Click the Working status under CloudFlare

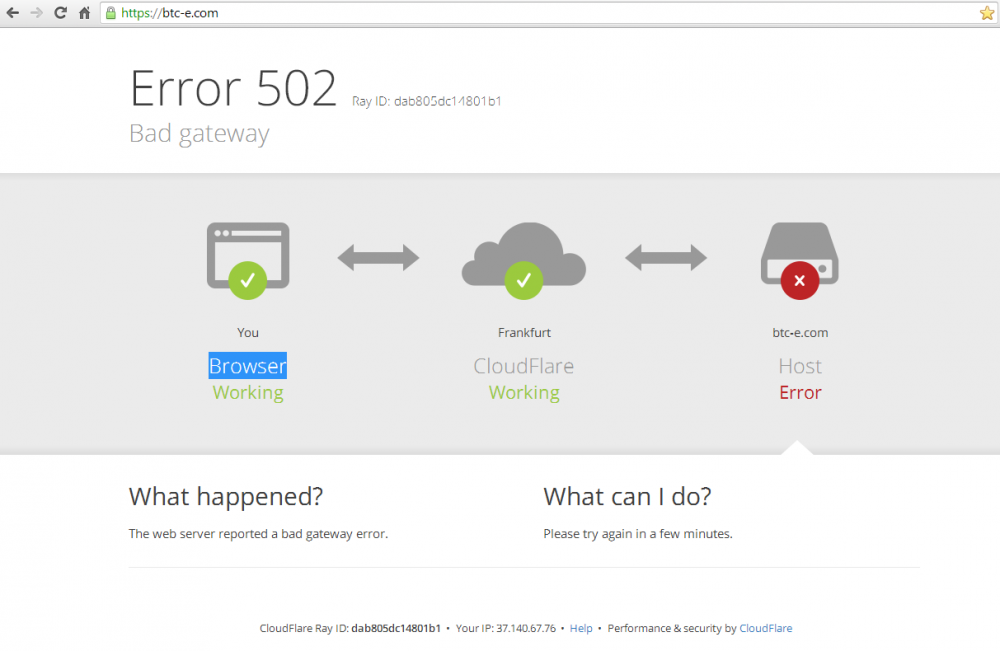tap(524, 393)
